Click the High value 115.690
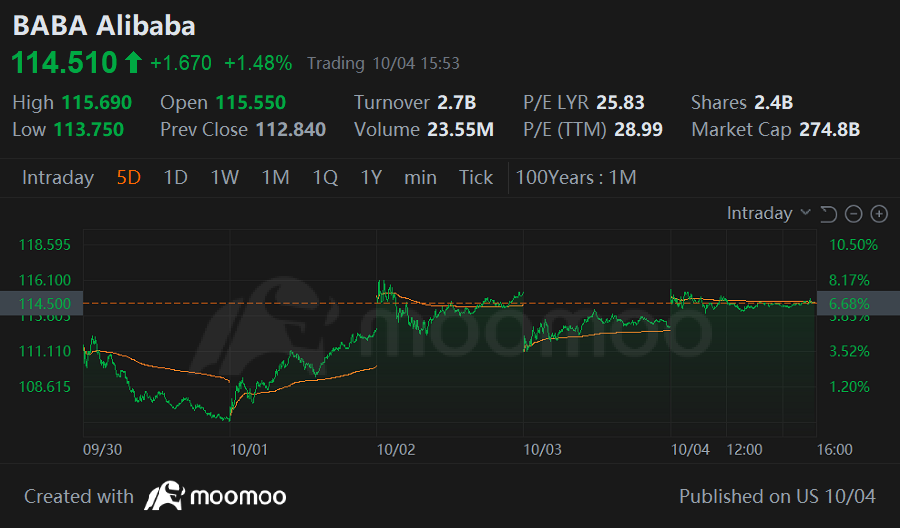Image resolution: width=900 pixels, height=528 pixels. pos(97,103)
